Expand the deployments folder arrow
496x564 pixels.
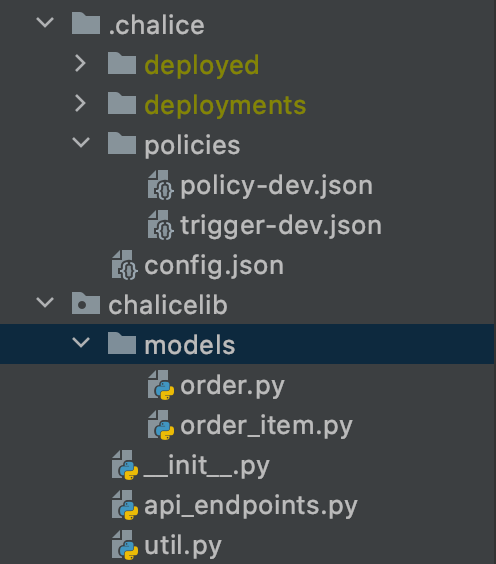[81, 103]
